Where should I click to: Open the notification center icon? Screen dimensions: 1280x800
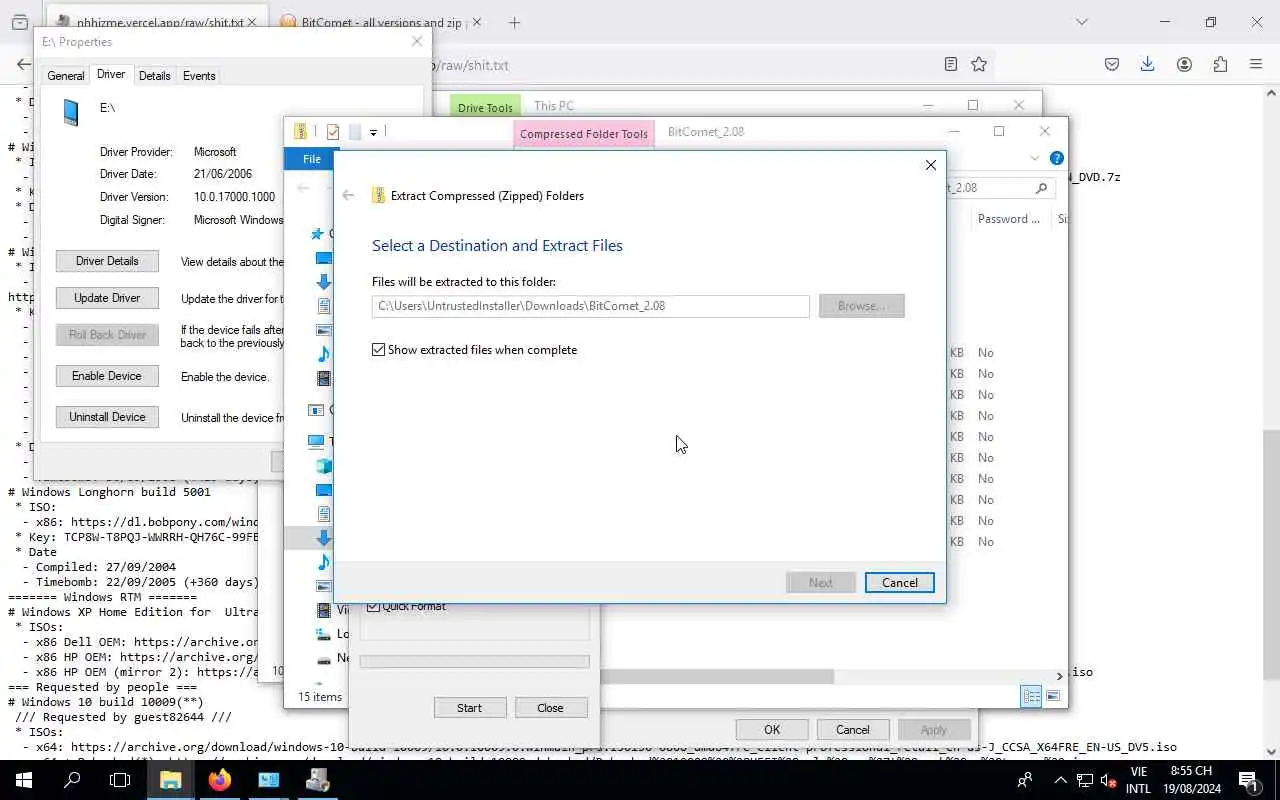tap(1248, 780)
